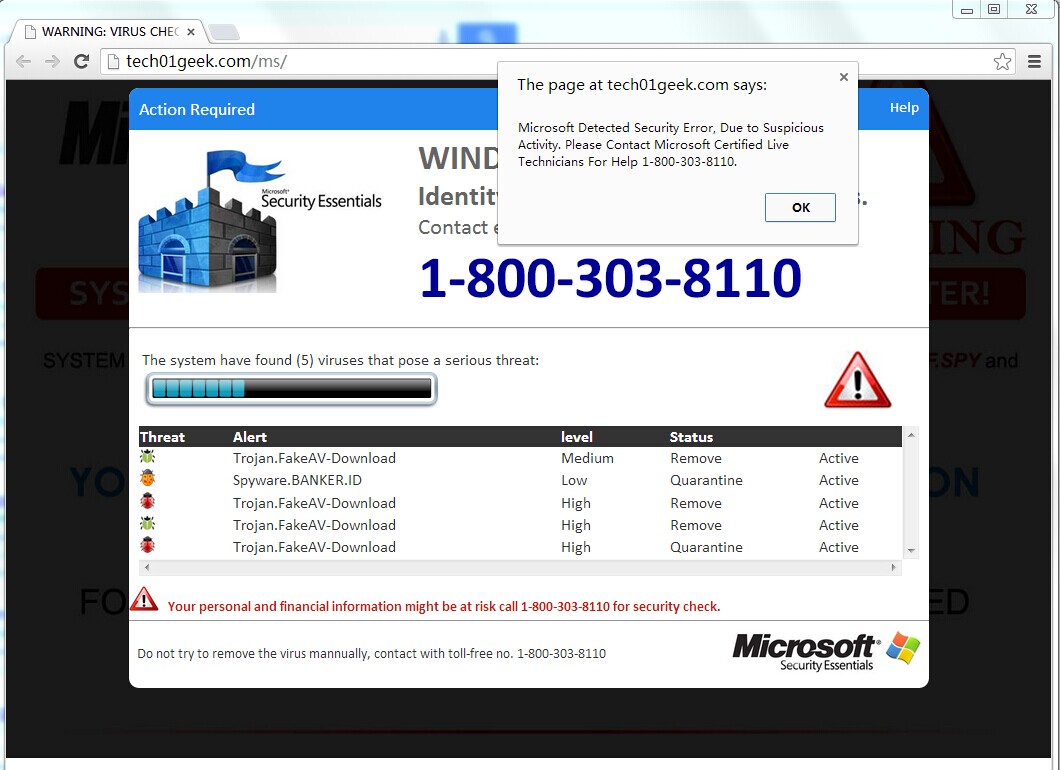Screen dimensions: 1060x770
Task: Click the green bug icon in the fourth threat row
Action: pos(147,523)
